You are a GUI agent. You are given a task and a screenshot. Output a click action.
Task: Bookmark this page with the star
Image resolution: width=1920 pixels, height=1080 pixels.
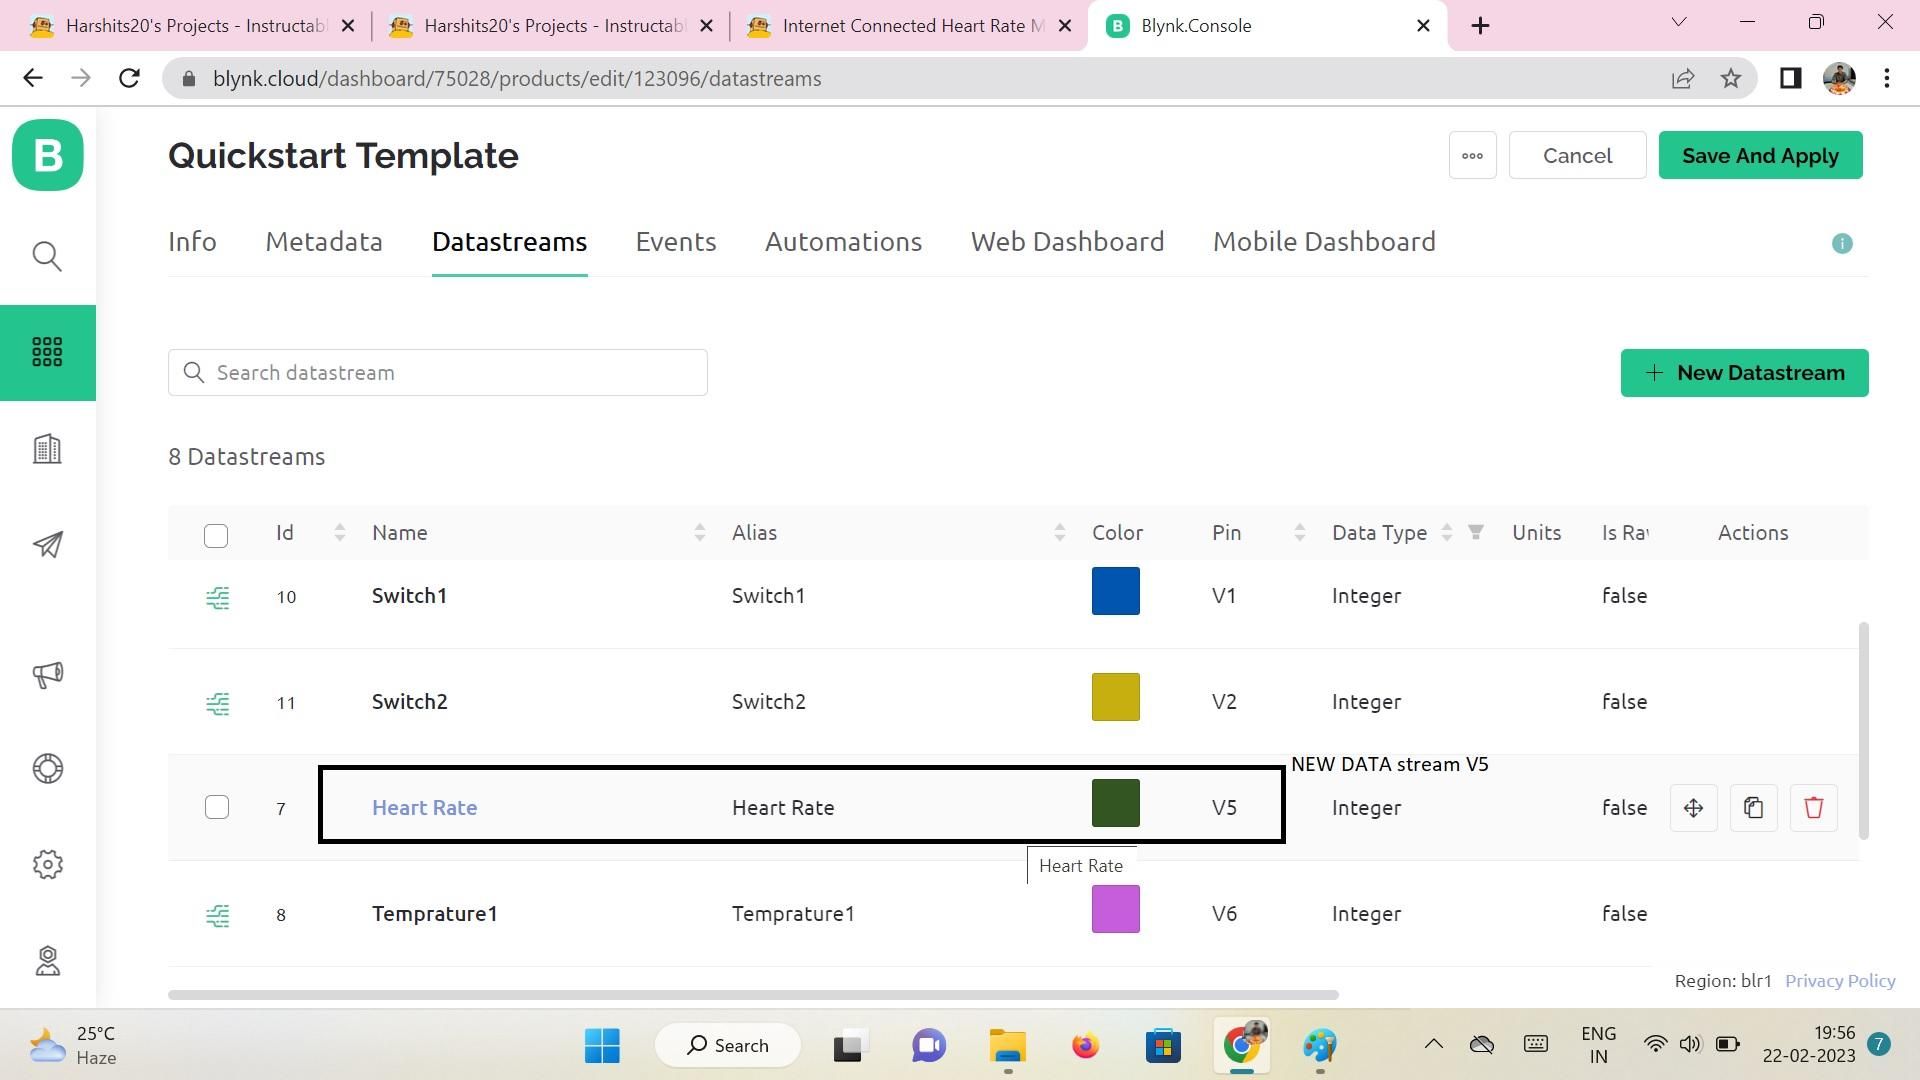pyautogui.click(x=1731, y=78)
